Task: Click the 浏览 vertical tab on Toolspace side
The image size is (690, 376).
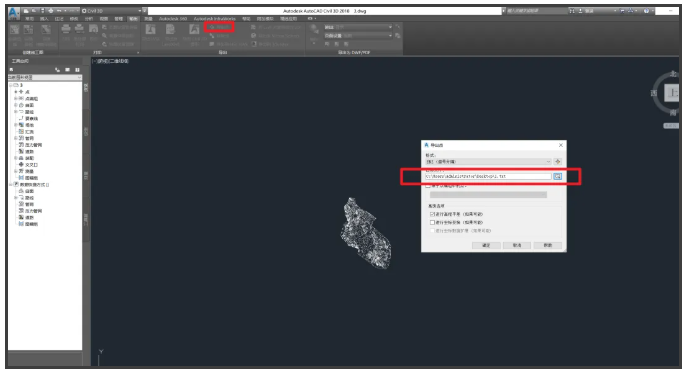Action: point(86,87)
